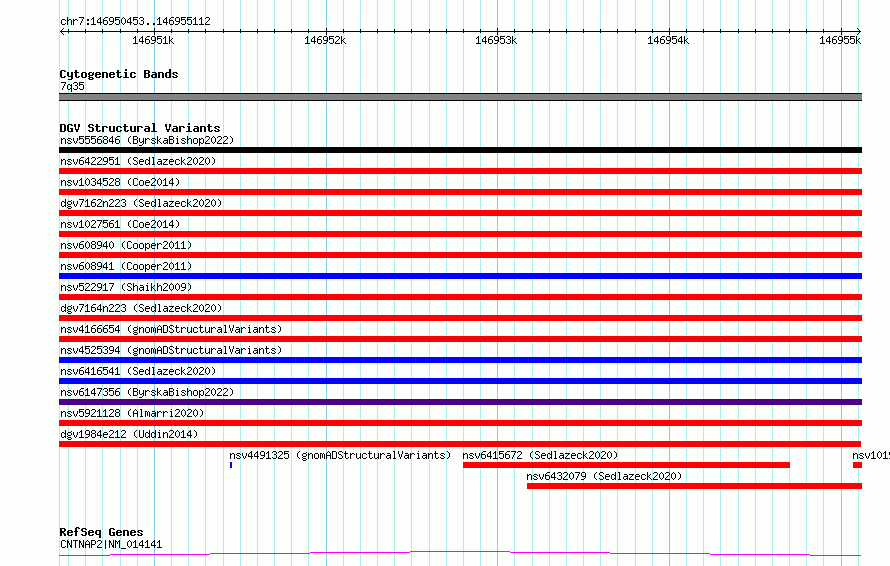Click the RefSeq Genes track title
This screenshot has height=566, width=890.
pyautogui.click(x=101, y=533)
